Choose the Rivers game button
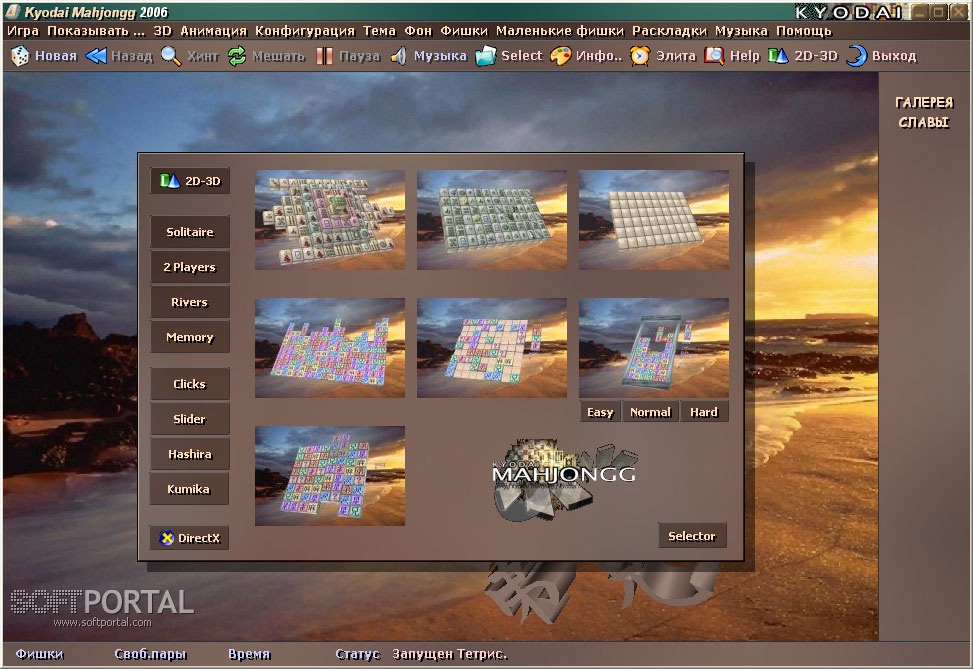Screen dimensions: 973x669 pyautogui.click(x=190, y=302)
